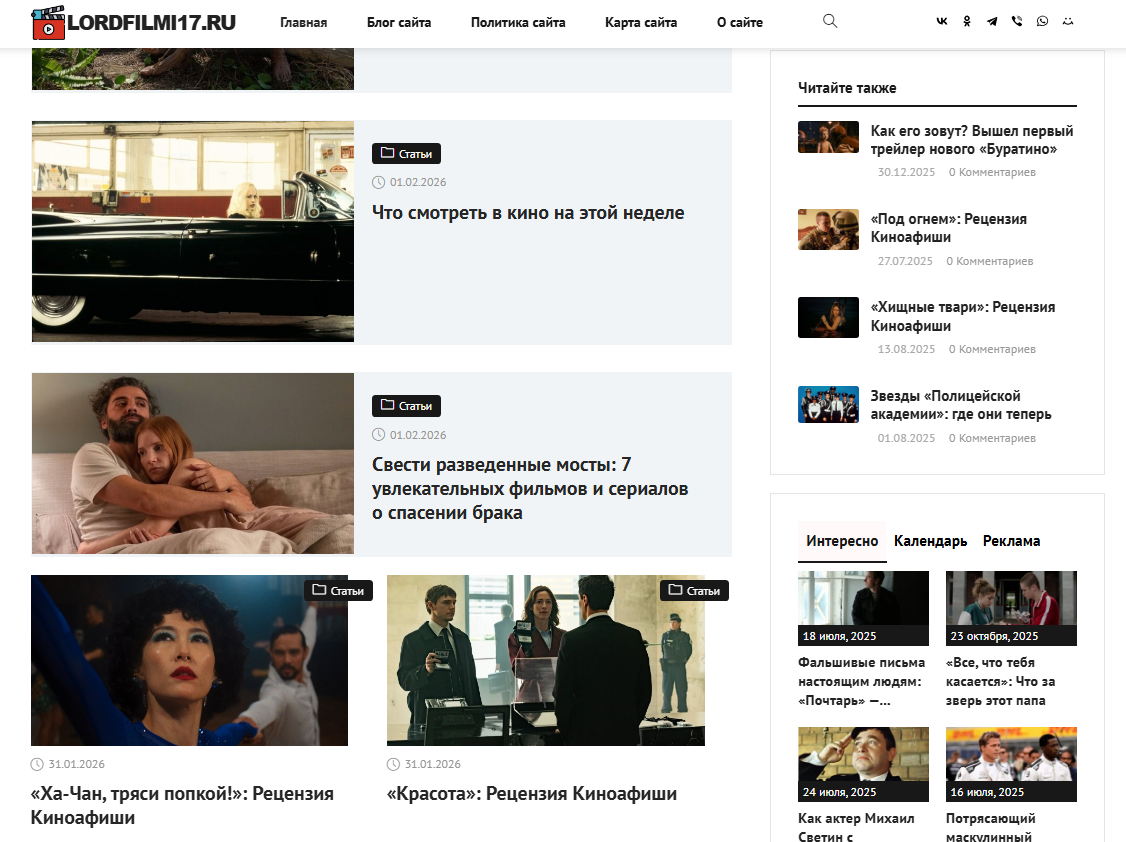The image size is (1126, 842).
Task: Click the Статьи tag over Ха-Чан image
Action: pos(338,590)
